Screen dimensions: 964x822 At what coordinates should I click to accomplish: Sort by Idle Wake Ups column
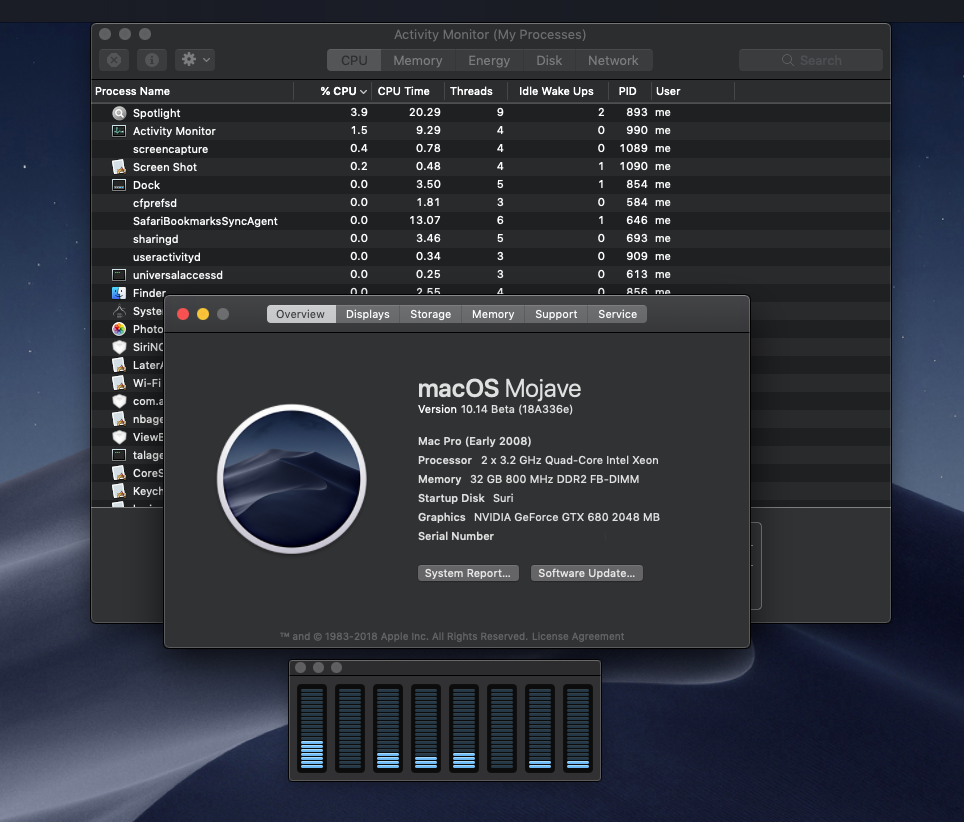558,91
